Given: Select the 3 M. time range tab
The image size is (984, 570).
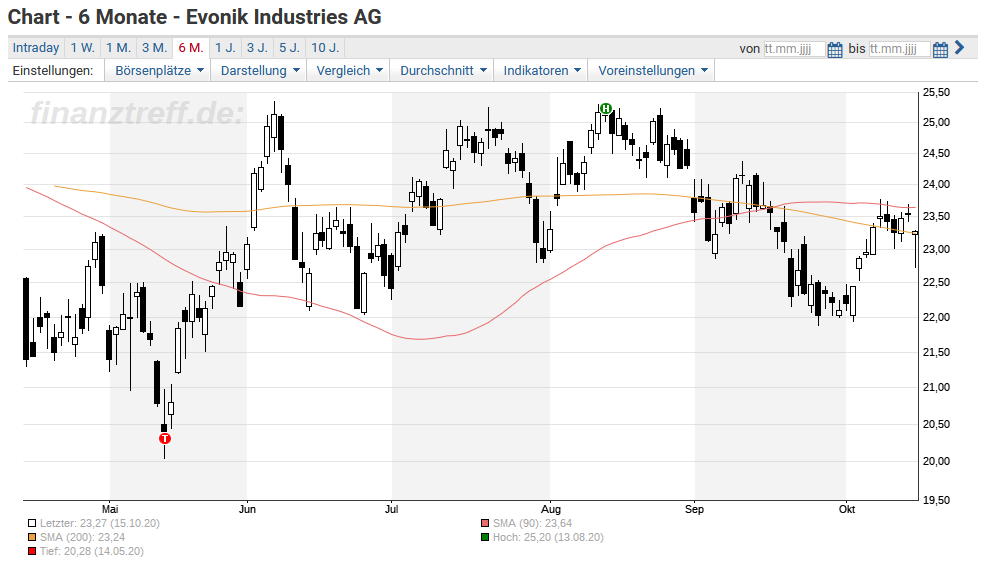Looking at the screenshot, I should click(x=154, y=48).
